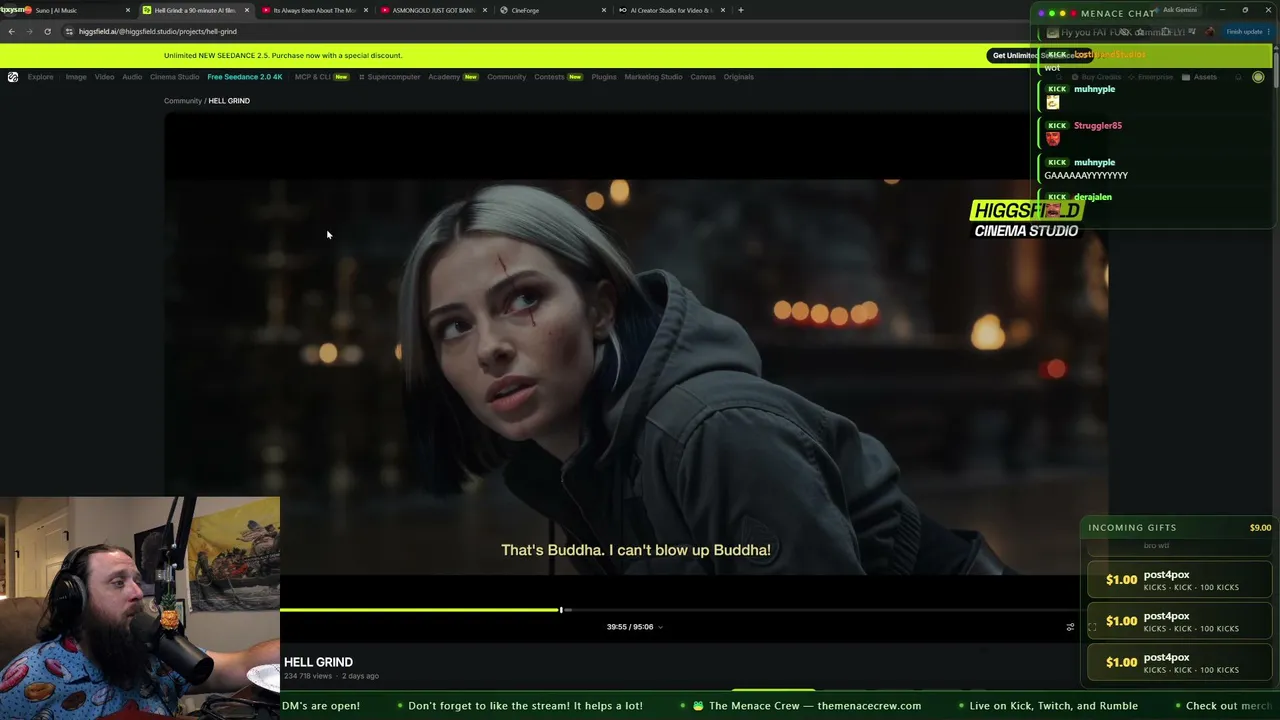
Task: Click Struggler85 username in chat
Action: pyautogui.click(x=1098, y=126)
